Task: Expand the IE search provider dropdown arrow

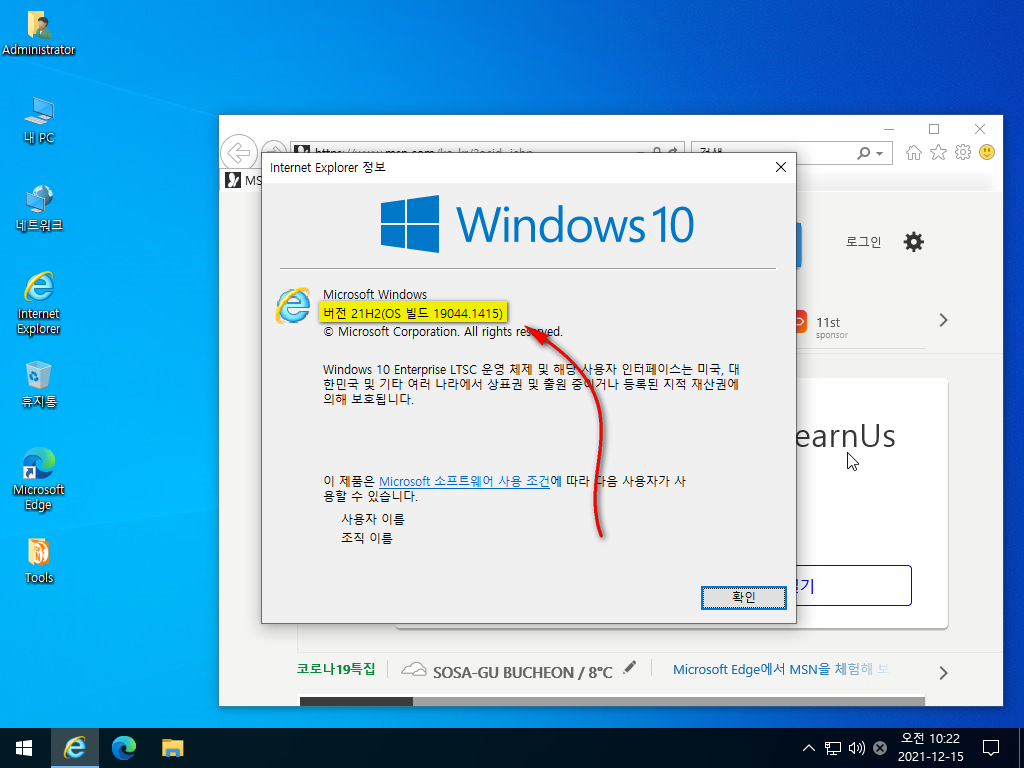Action: pyautogui.click(x=880, y=153)
